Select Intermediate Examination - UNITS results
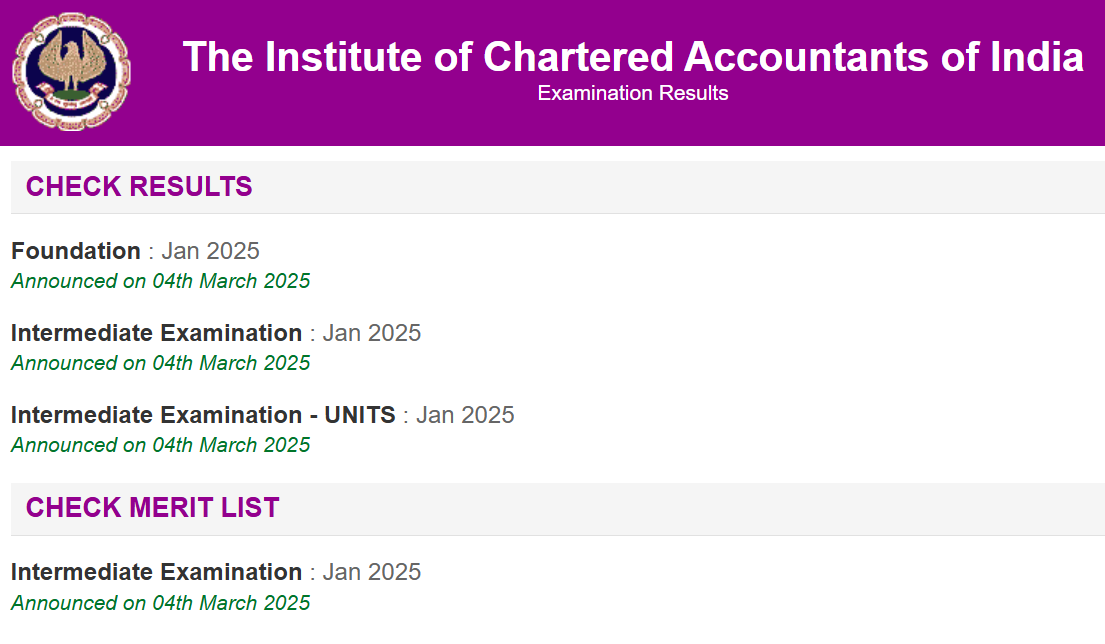Image resolution: width=1105 pixels, height=644 pixels. coord(262,414)
